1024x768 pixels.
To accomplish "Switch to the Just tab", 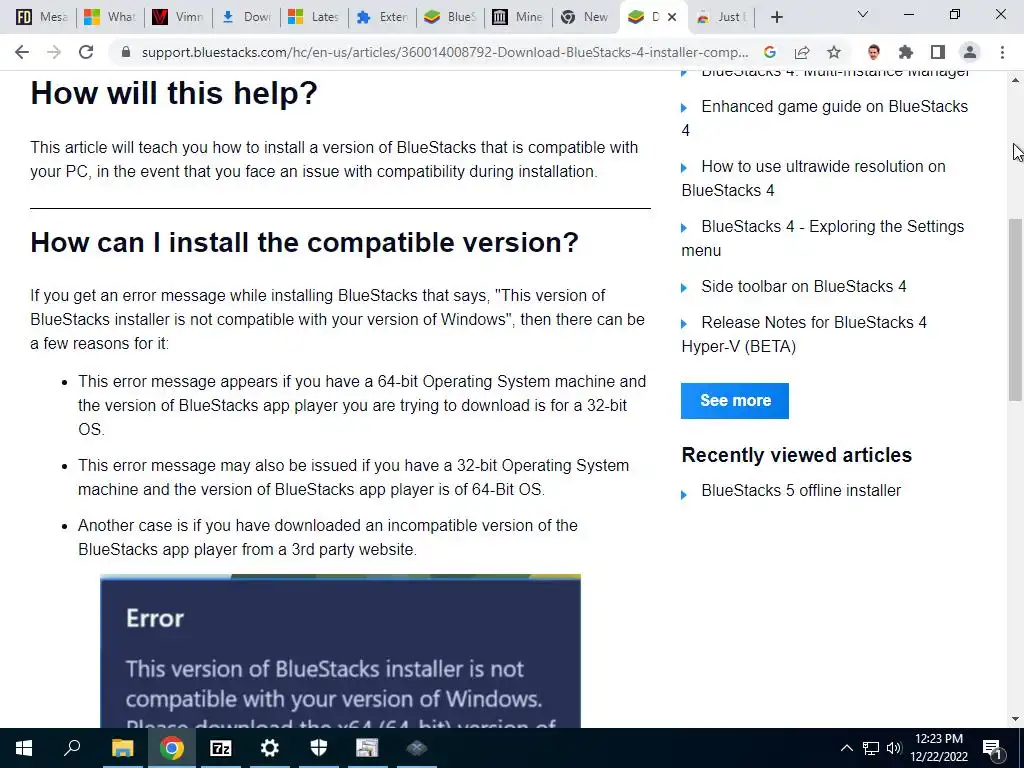I will [x=721, y=17].
